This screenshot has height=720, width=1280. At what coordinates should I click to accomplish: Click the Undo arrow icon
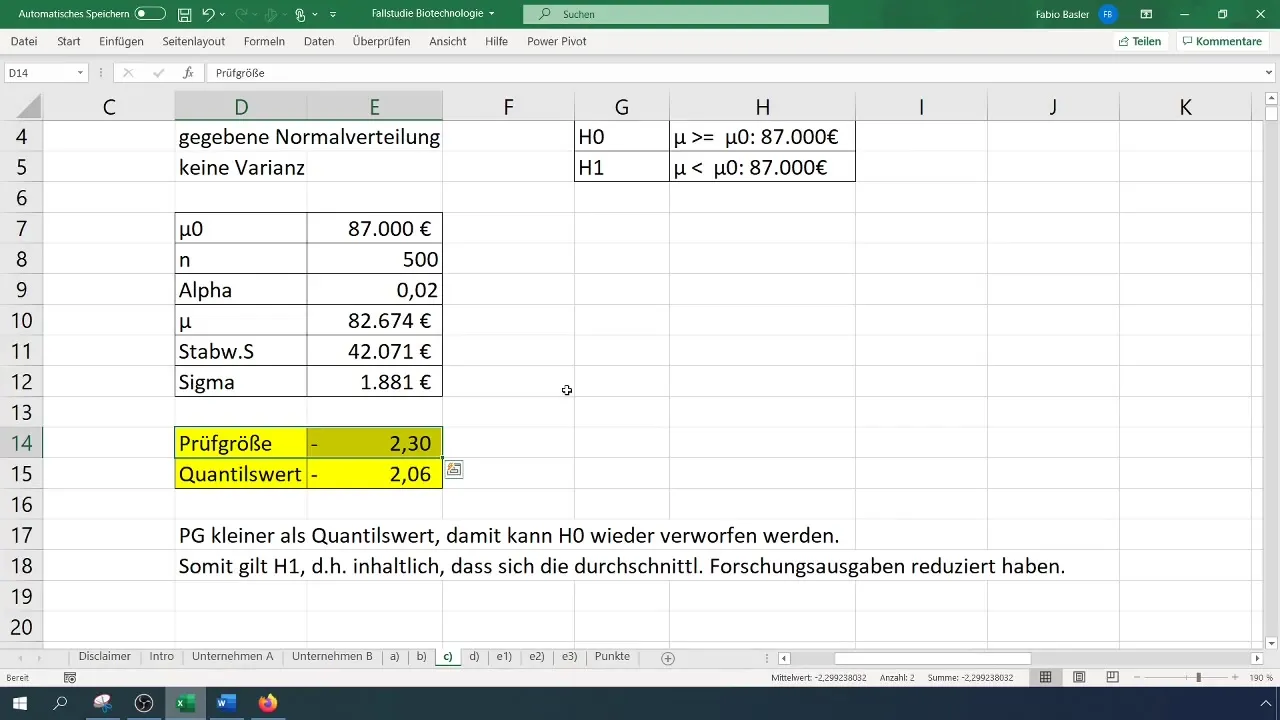tap(208, 14)
